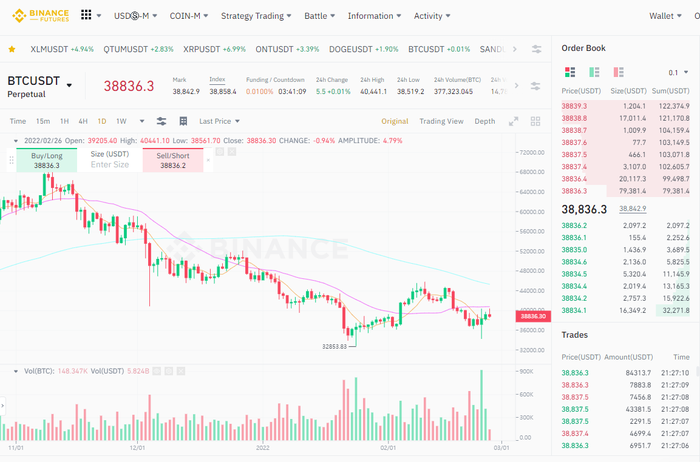Click bid price 38836.2 in order book
This screenshot has width=700, height=462.
(x=574, y=225)
